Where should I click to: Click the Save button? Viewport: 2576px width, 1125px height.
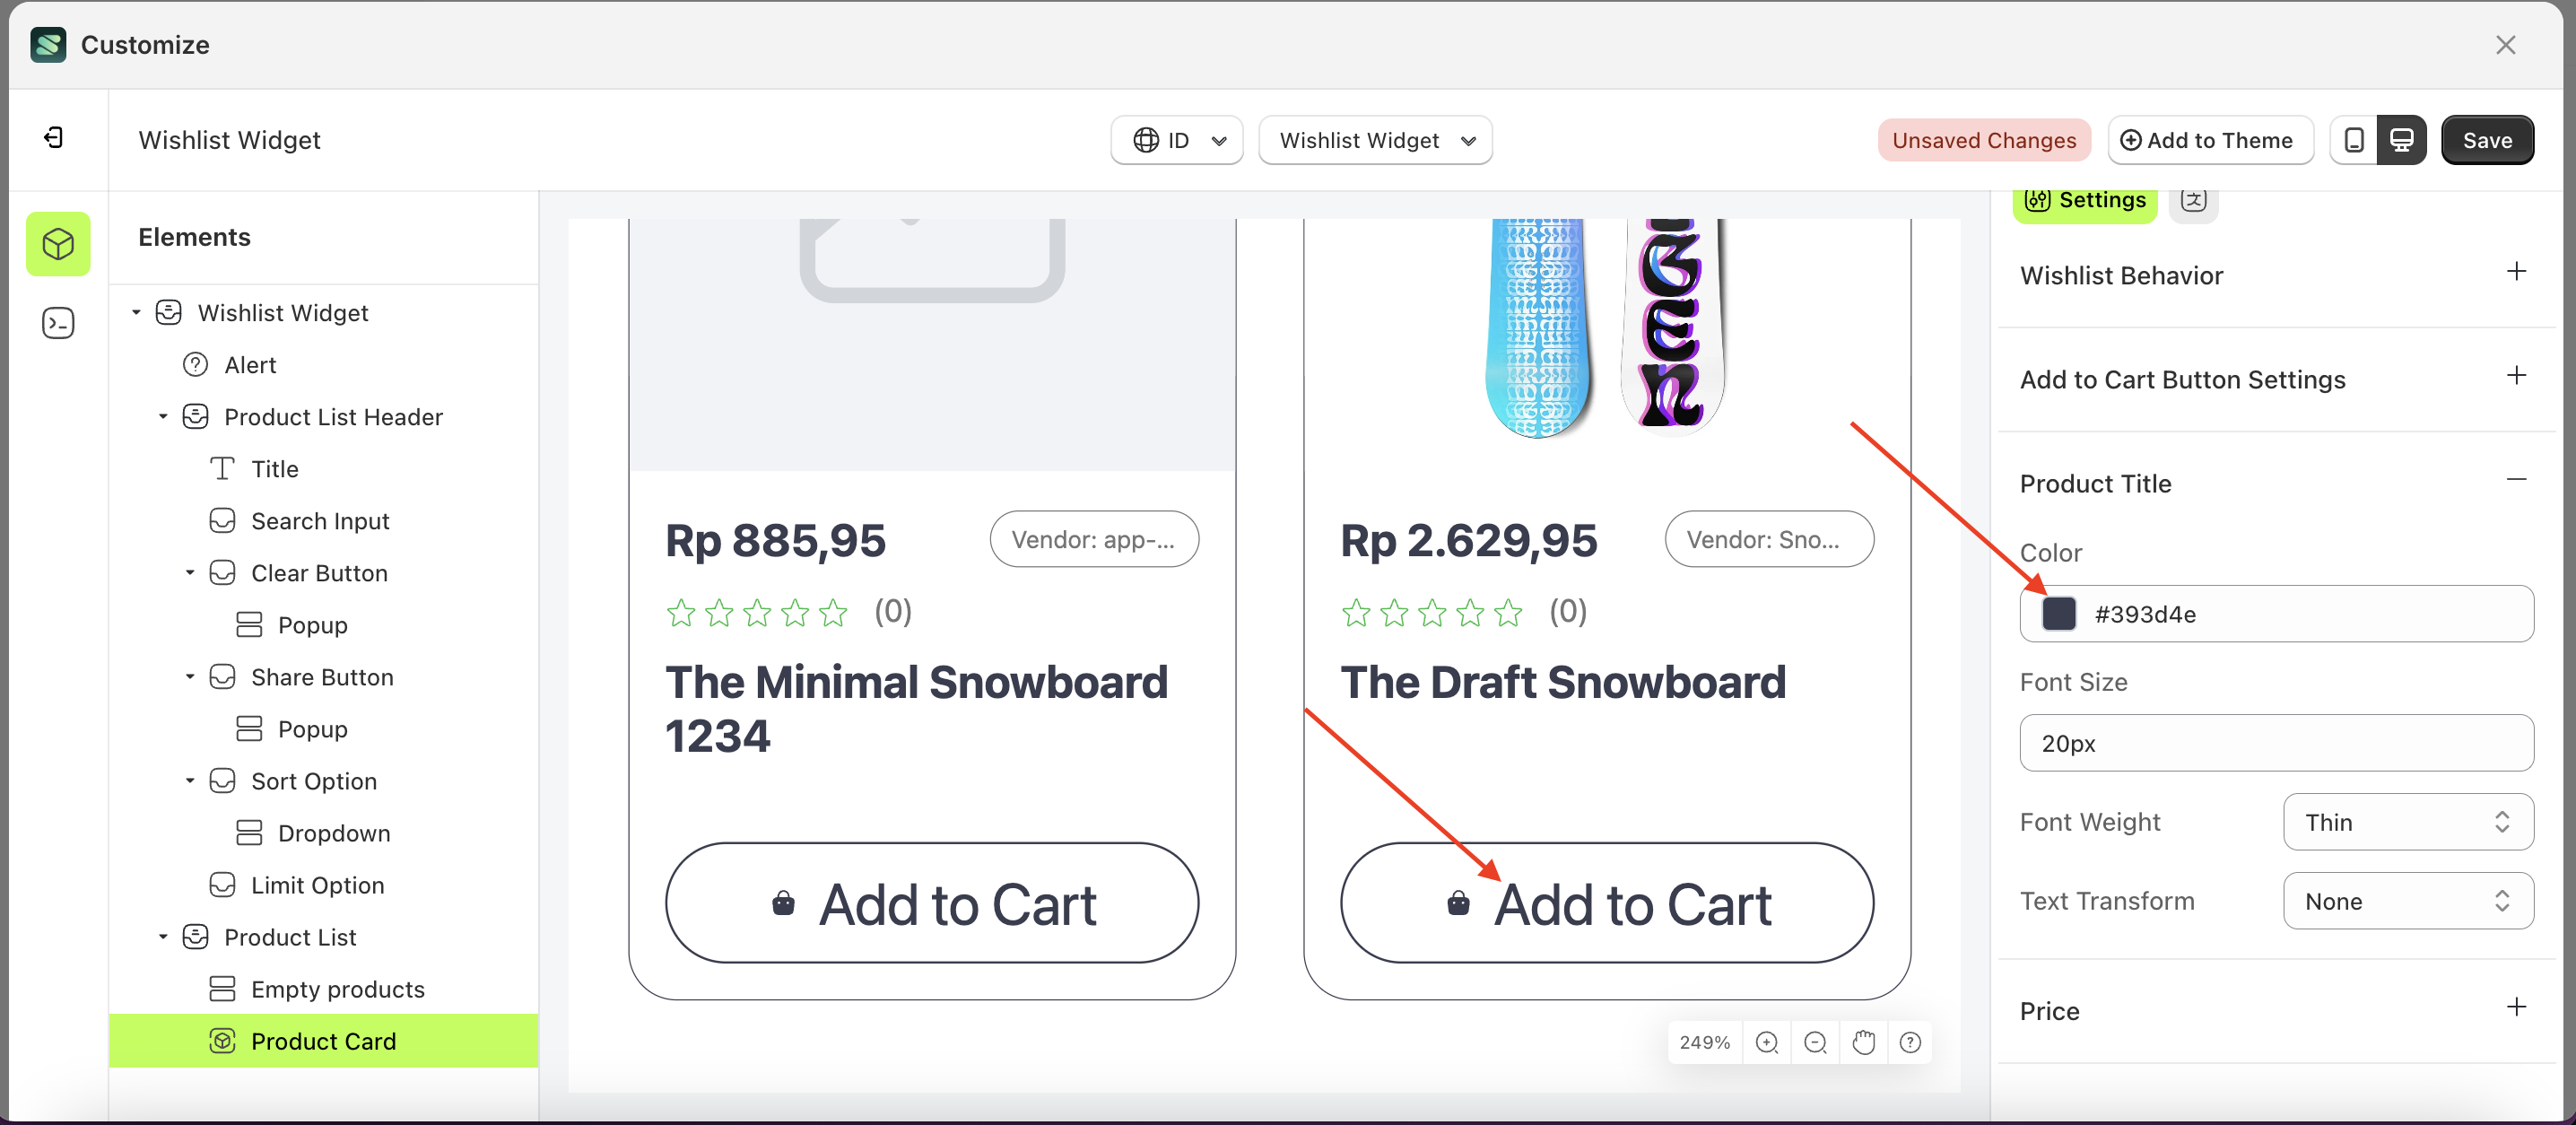click(2488, 140)
